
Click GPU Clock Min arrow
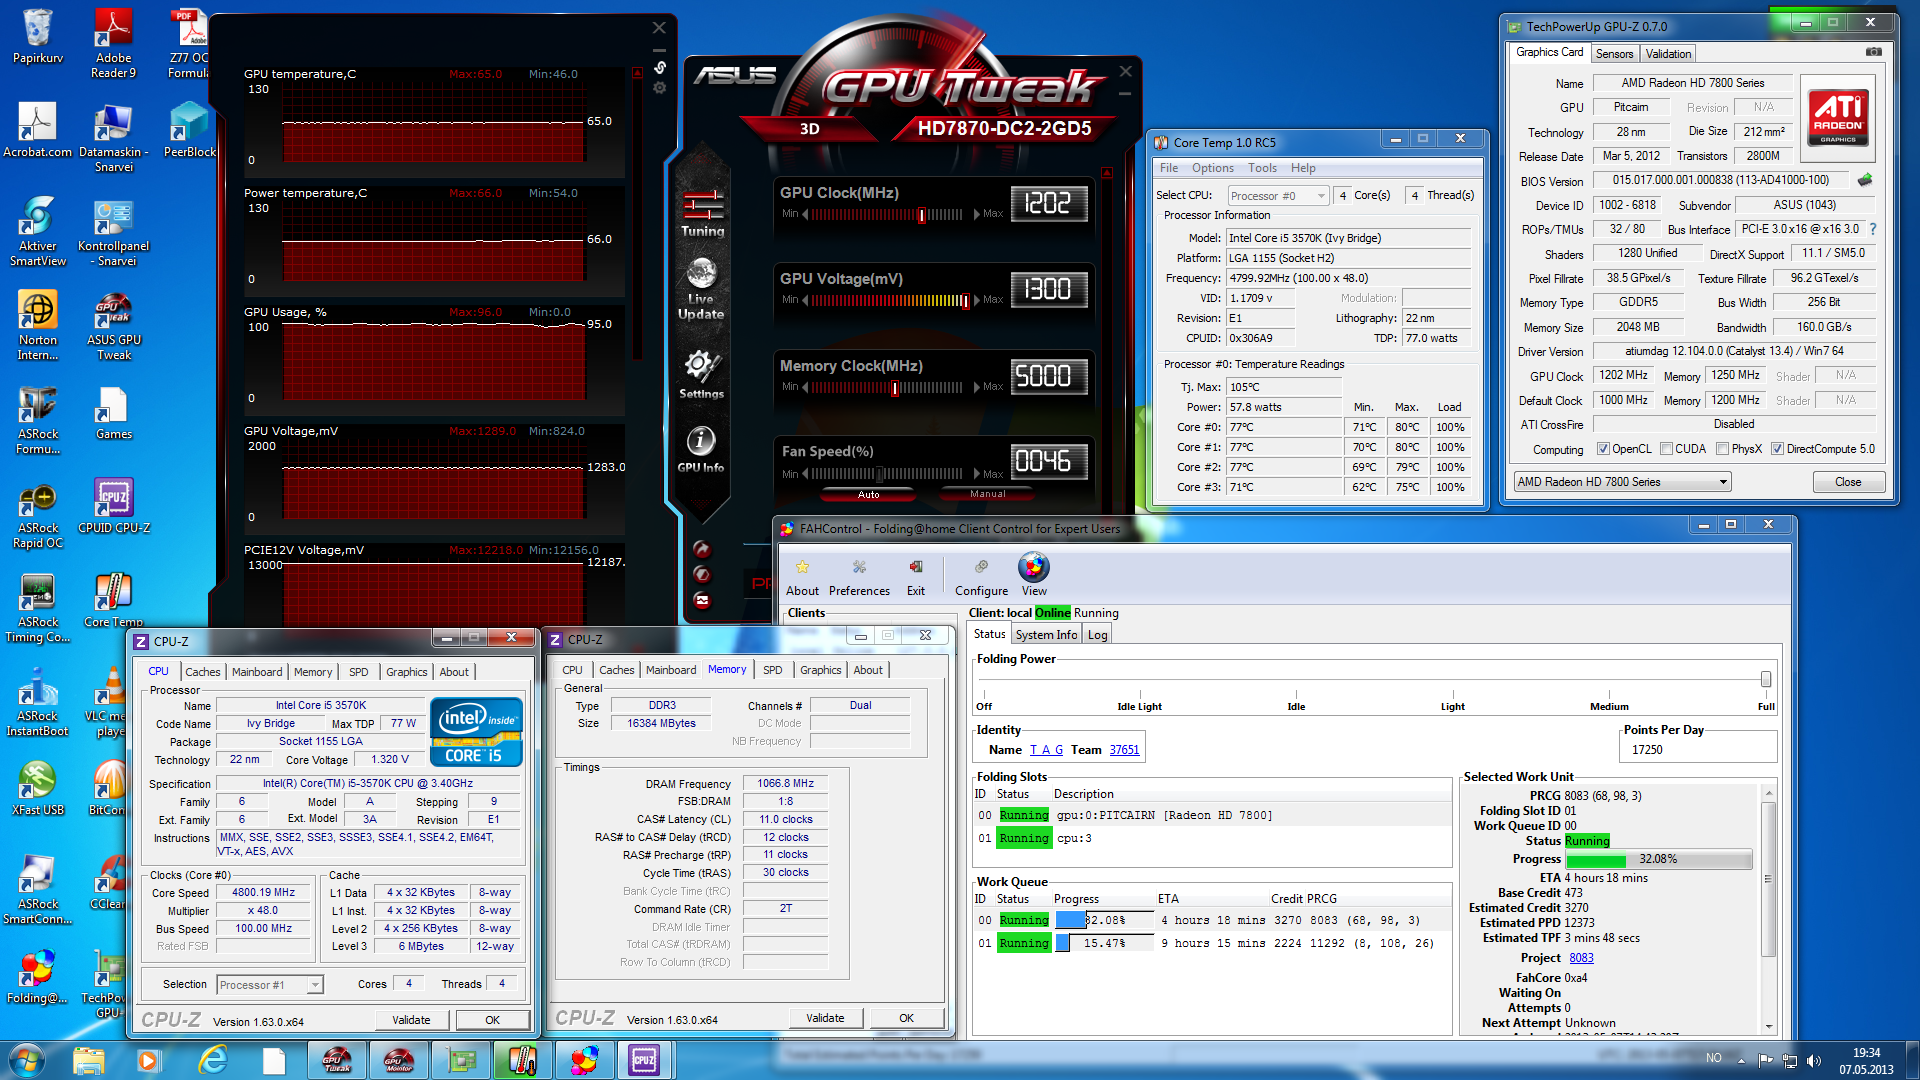tap(805, 214)
